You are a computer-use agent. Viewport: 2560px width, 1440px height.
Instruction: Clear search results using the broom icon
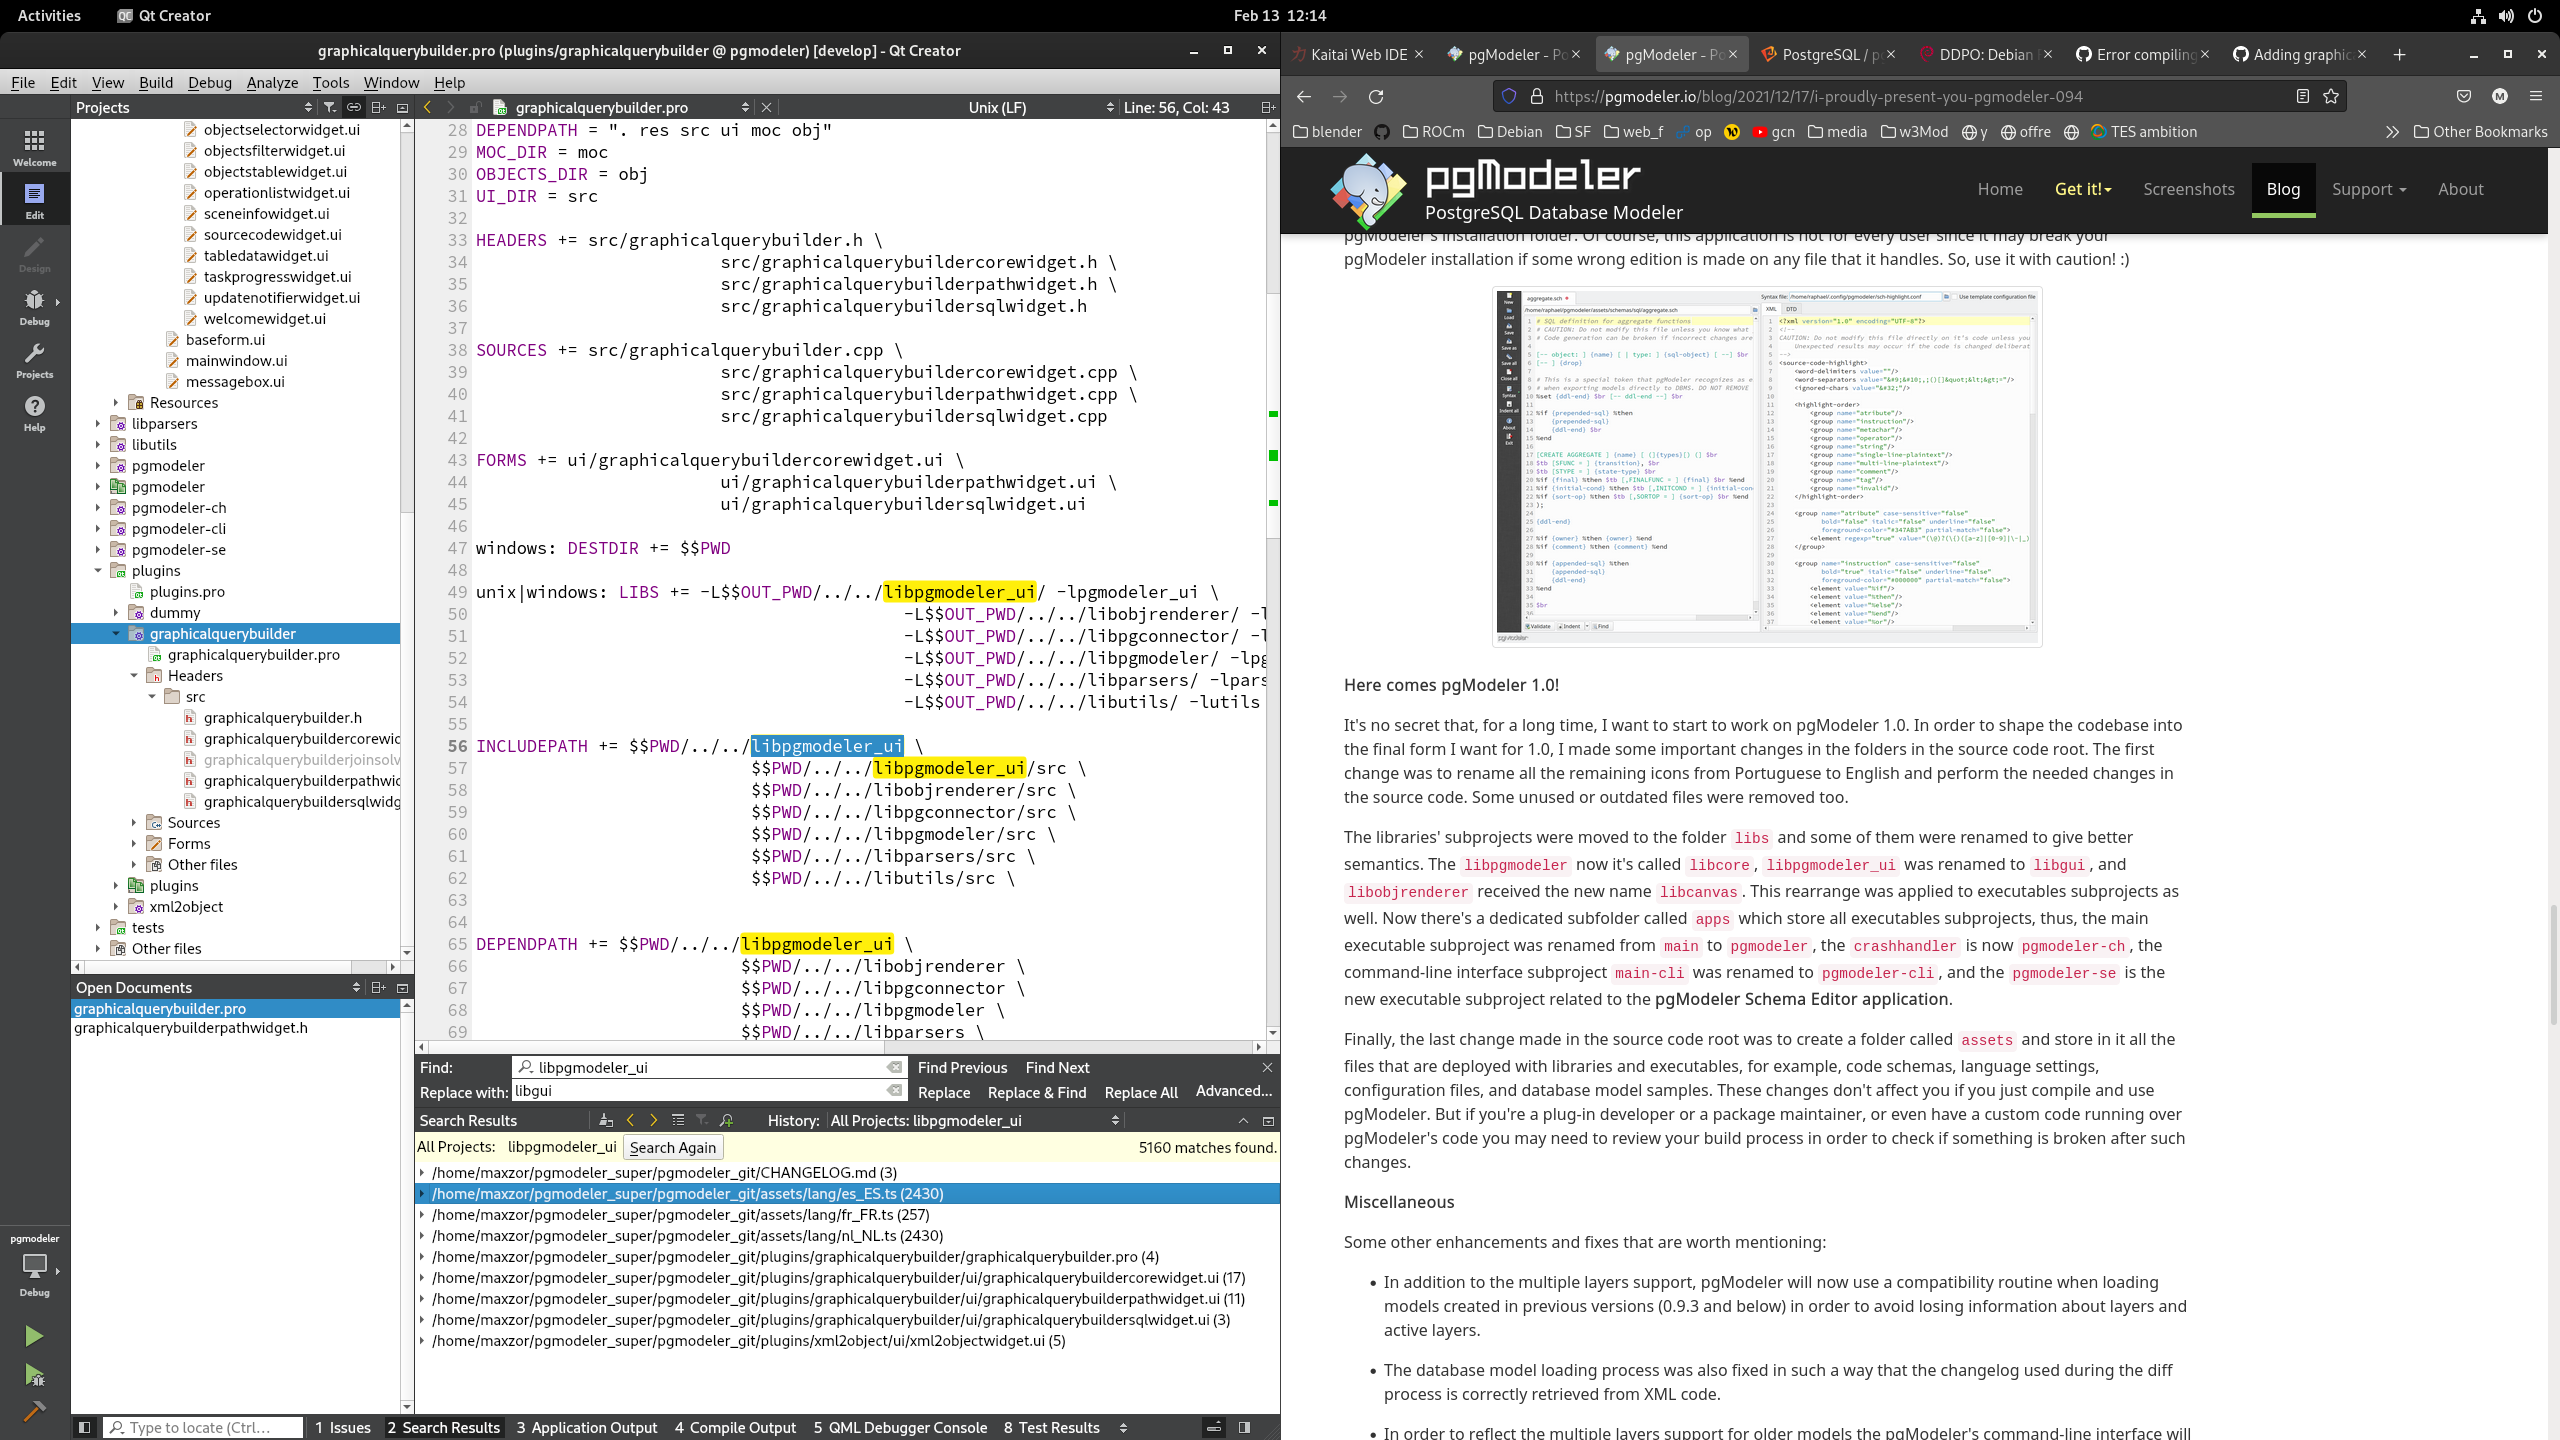[x=605, y=1120]
